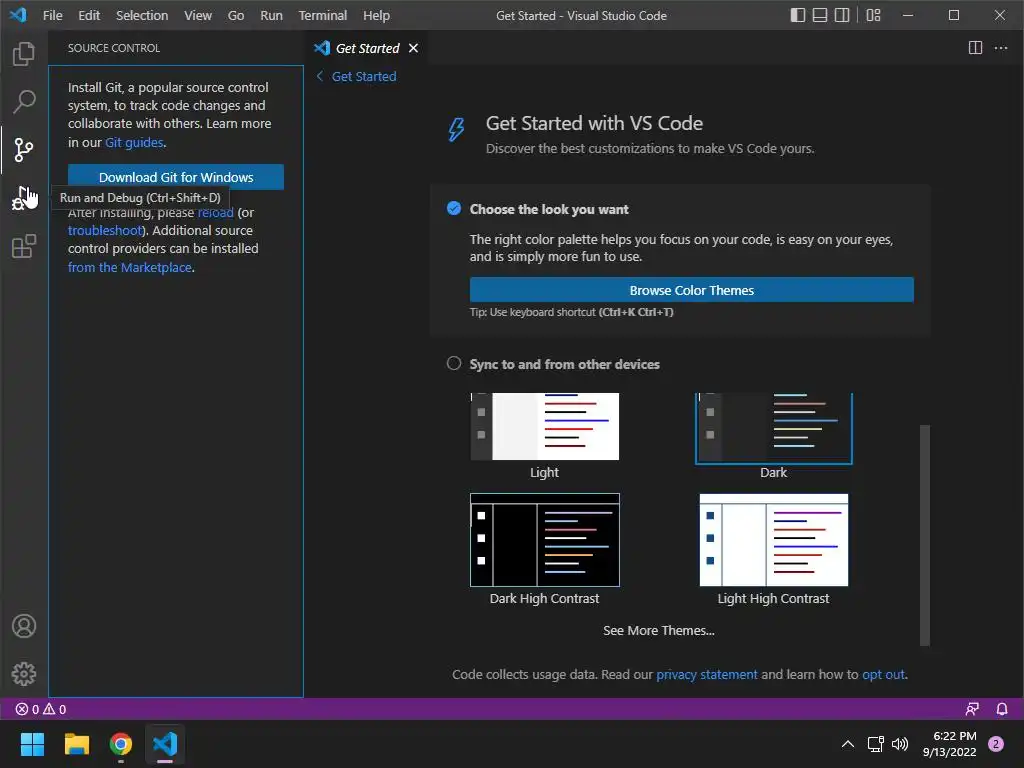Open the privacy statement link
The width and height of the screenshot is (1024, 768).
[707, 675]
